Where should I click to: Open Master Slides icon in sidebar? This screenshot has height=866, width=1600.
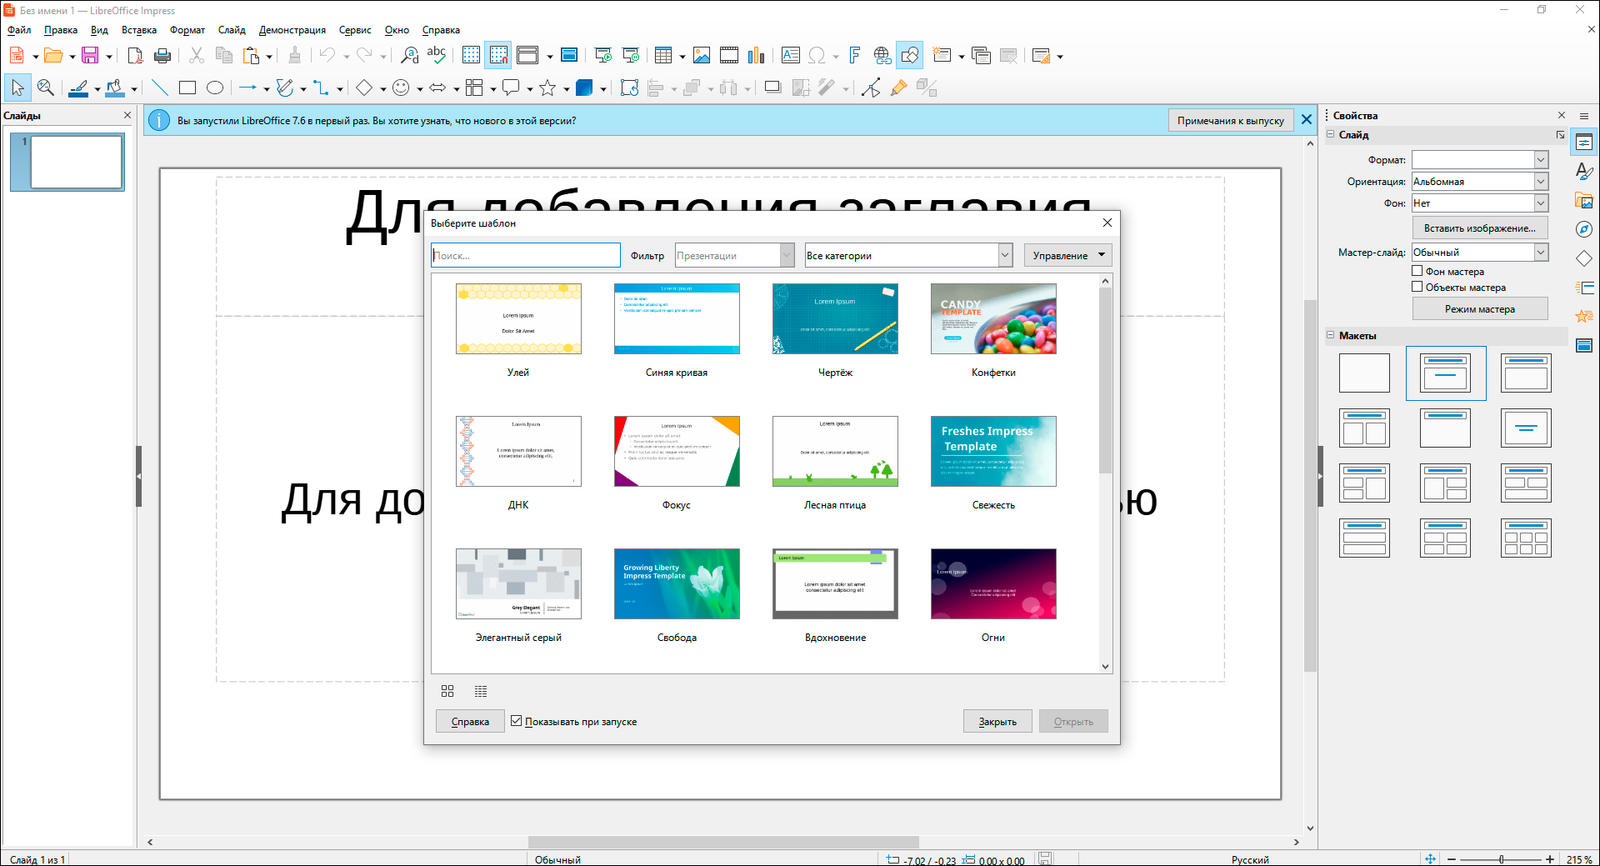[1584, 345]
